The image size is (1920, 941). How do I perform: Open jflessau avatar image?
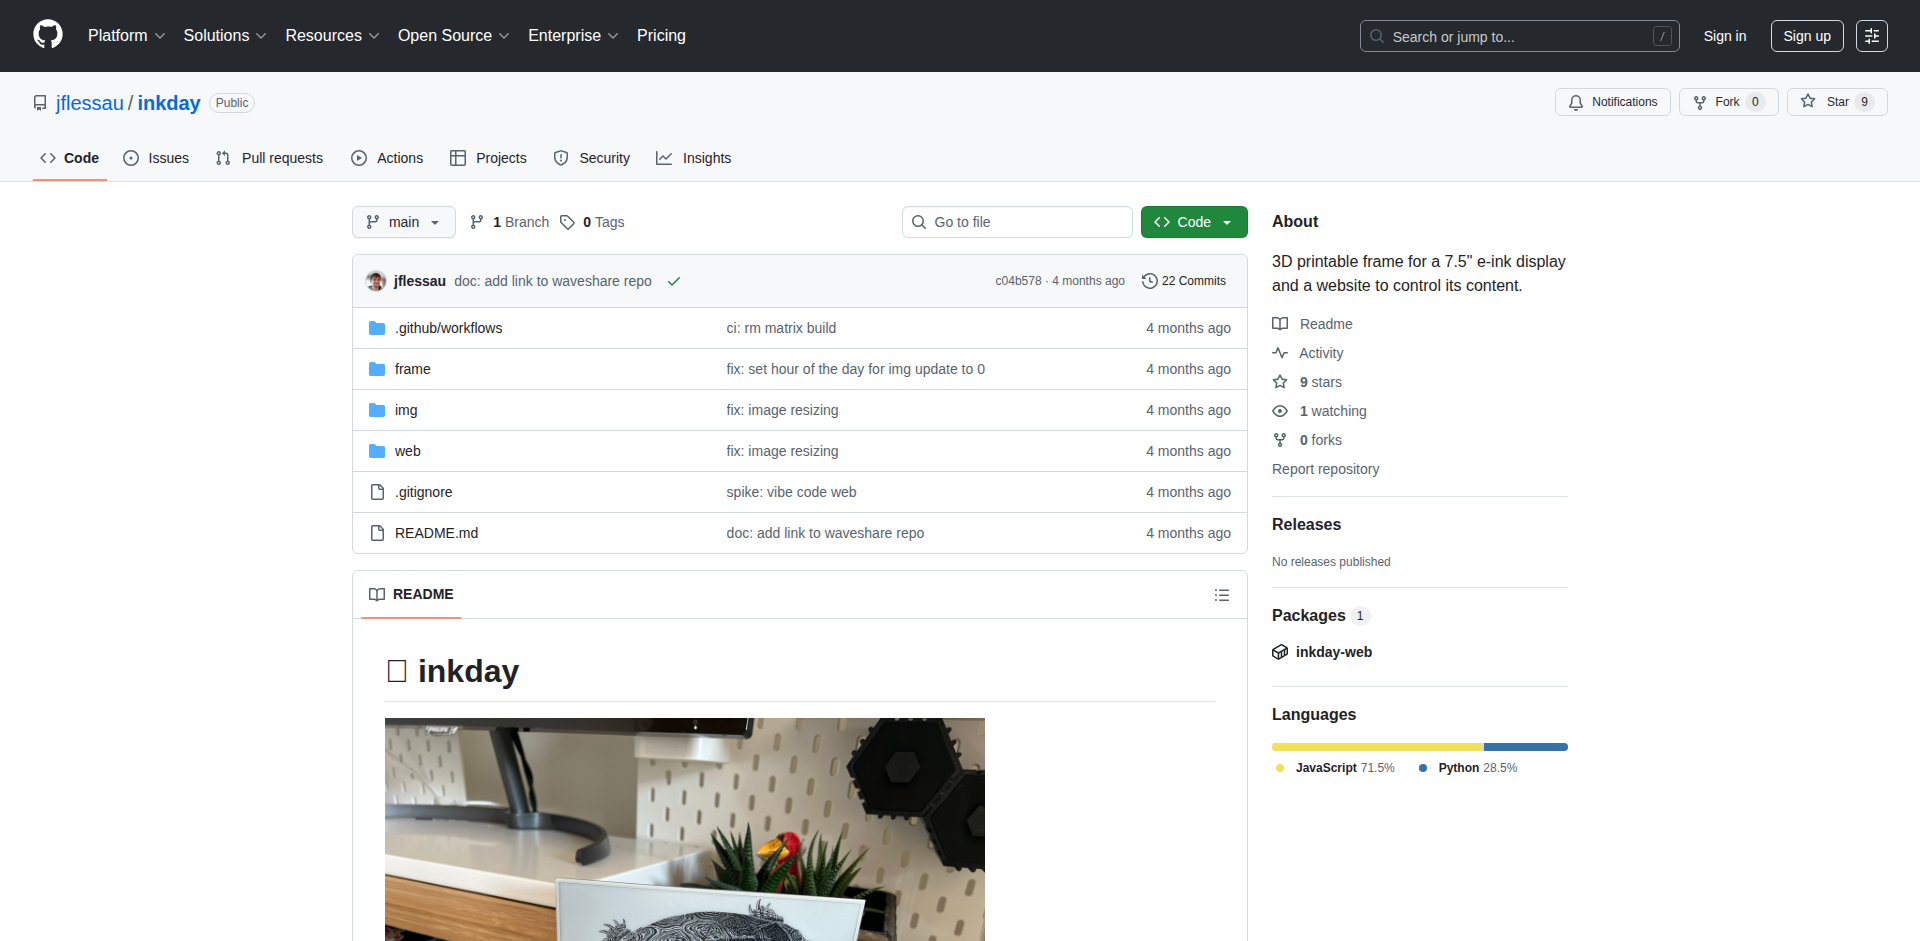(376, 281)
